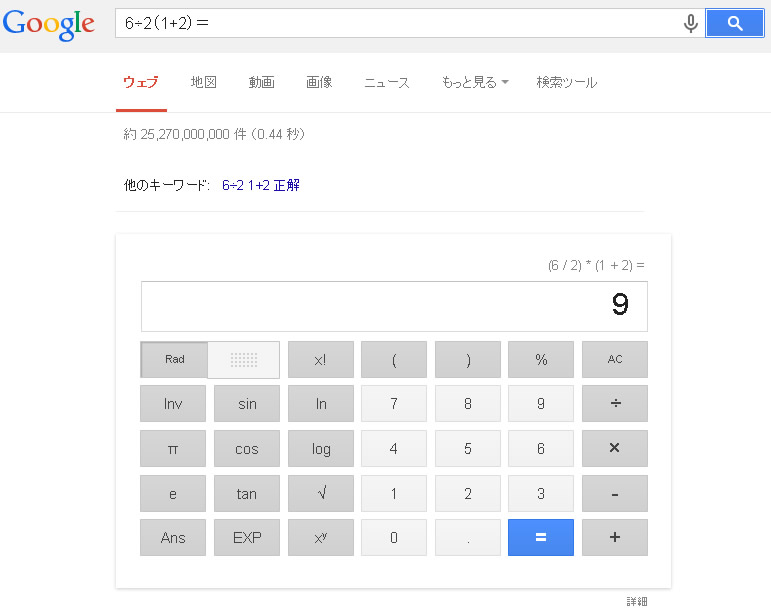Open the suggested keyword 6÷2 1+2 正解 link
This screenshot has height=612, width=771.
[x=261, y=185]
